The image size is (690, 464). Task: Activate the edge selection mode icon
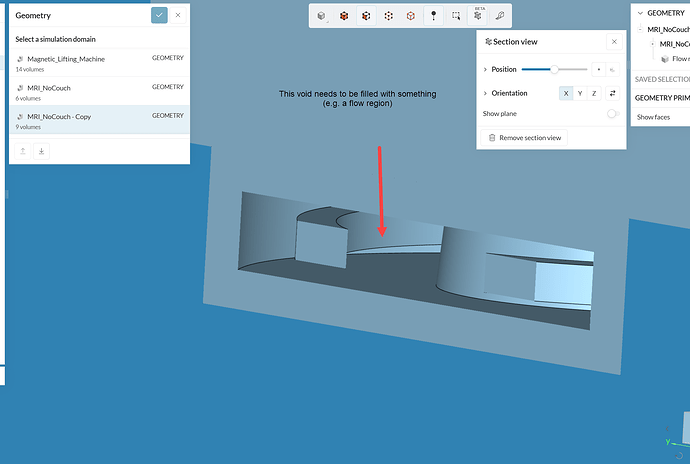[389, 16]
